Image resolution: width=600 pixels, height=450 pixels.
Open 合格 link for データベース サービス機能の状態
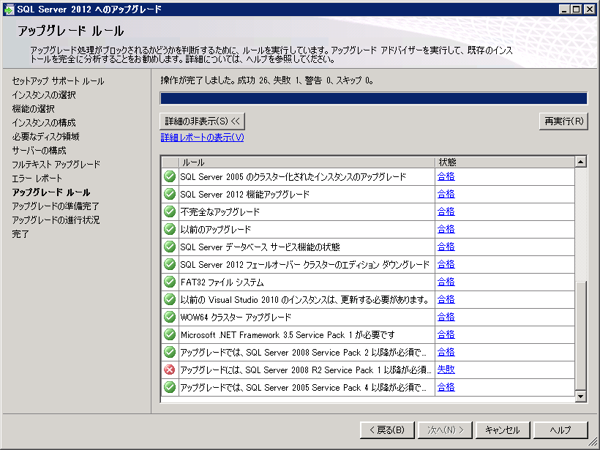[446, 247]
